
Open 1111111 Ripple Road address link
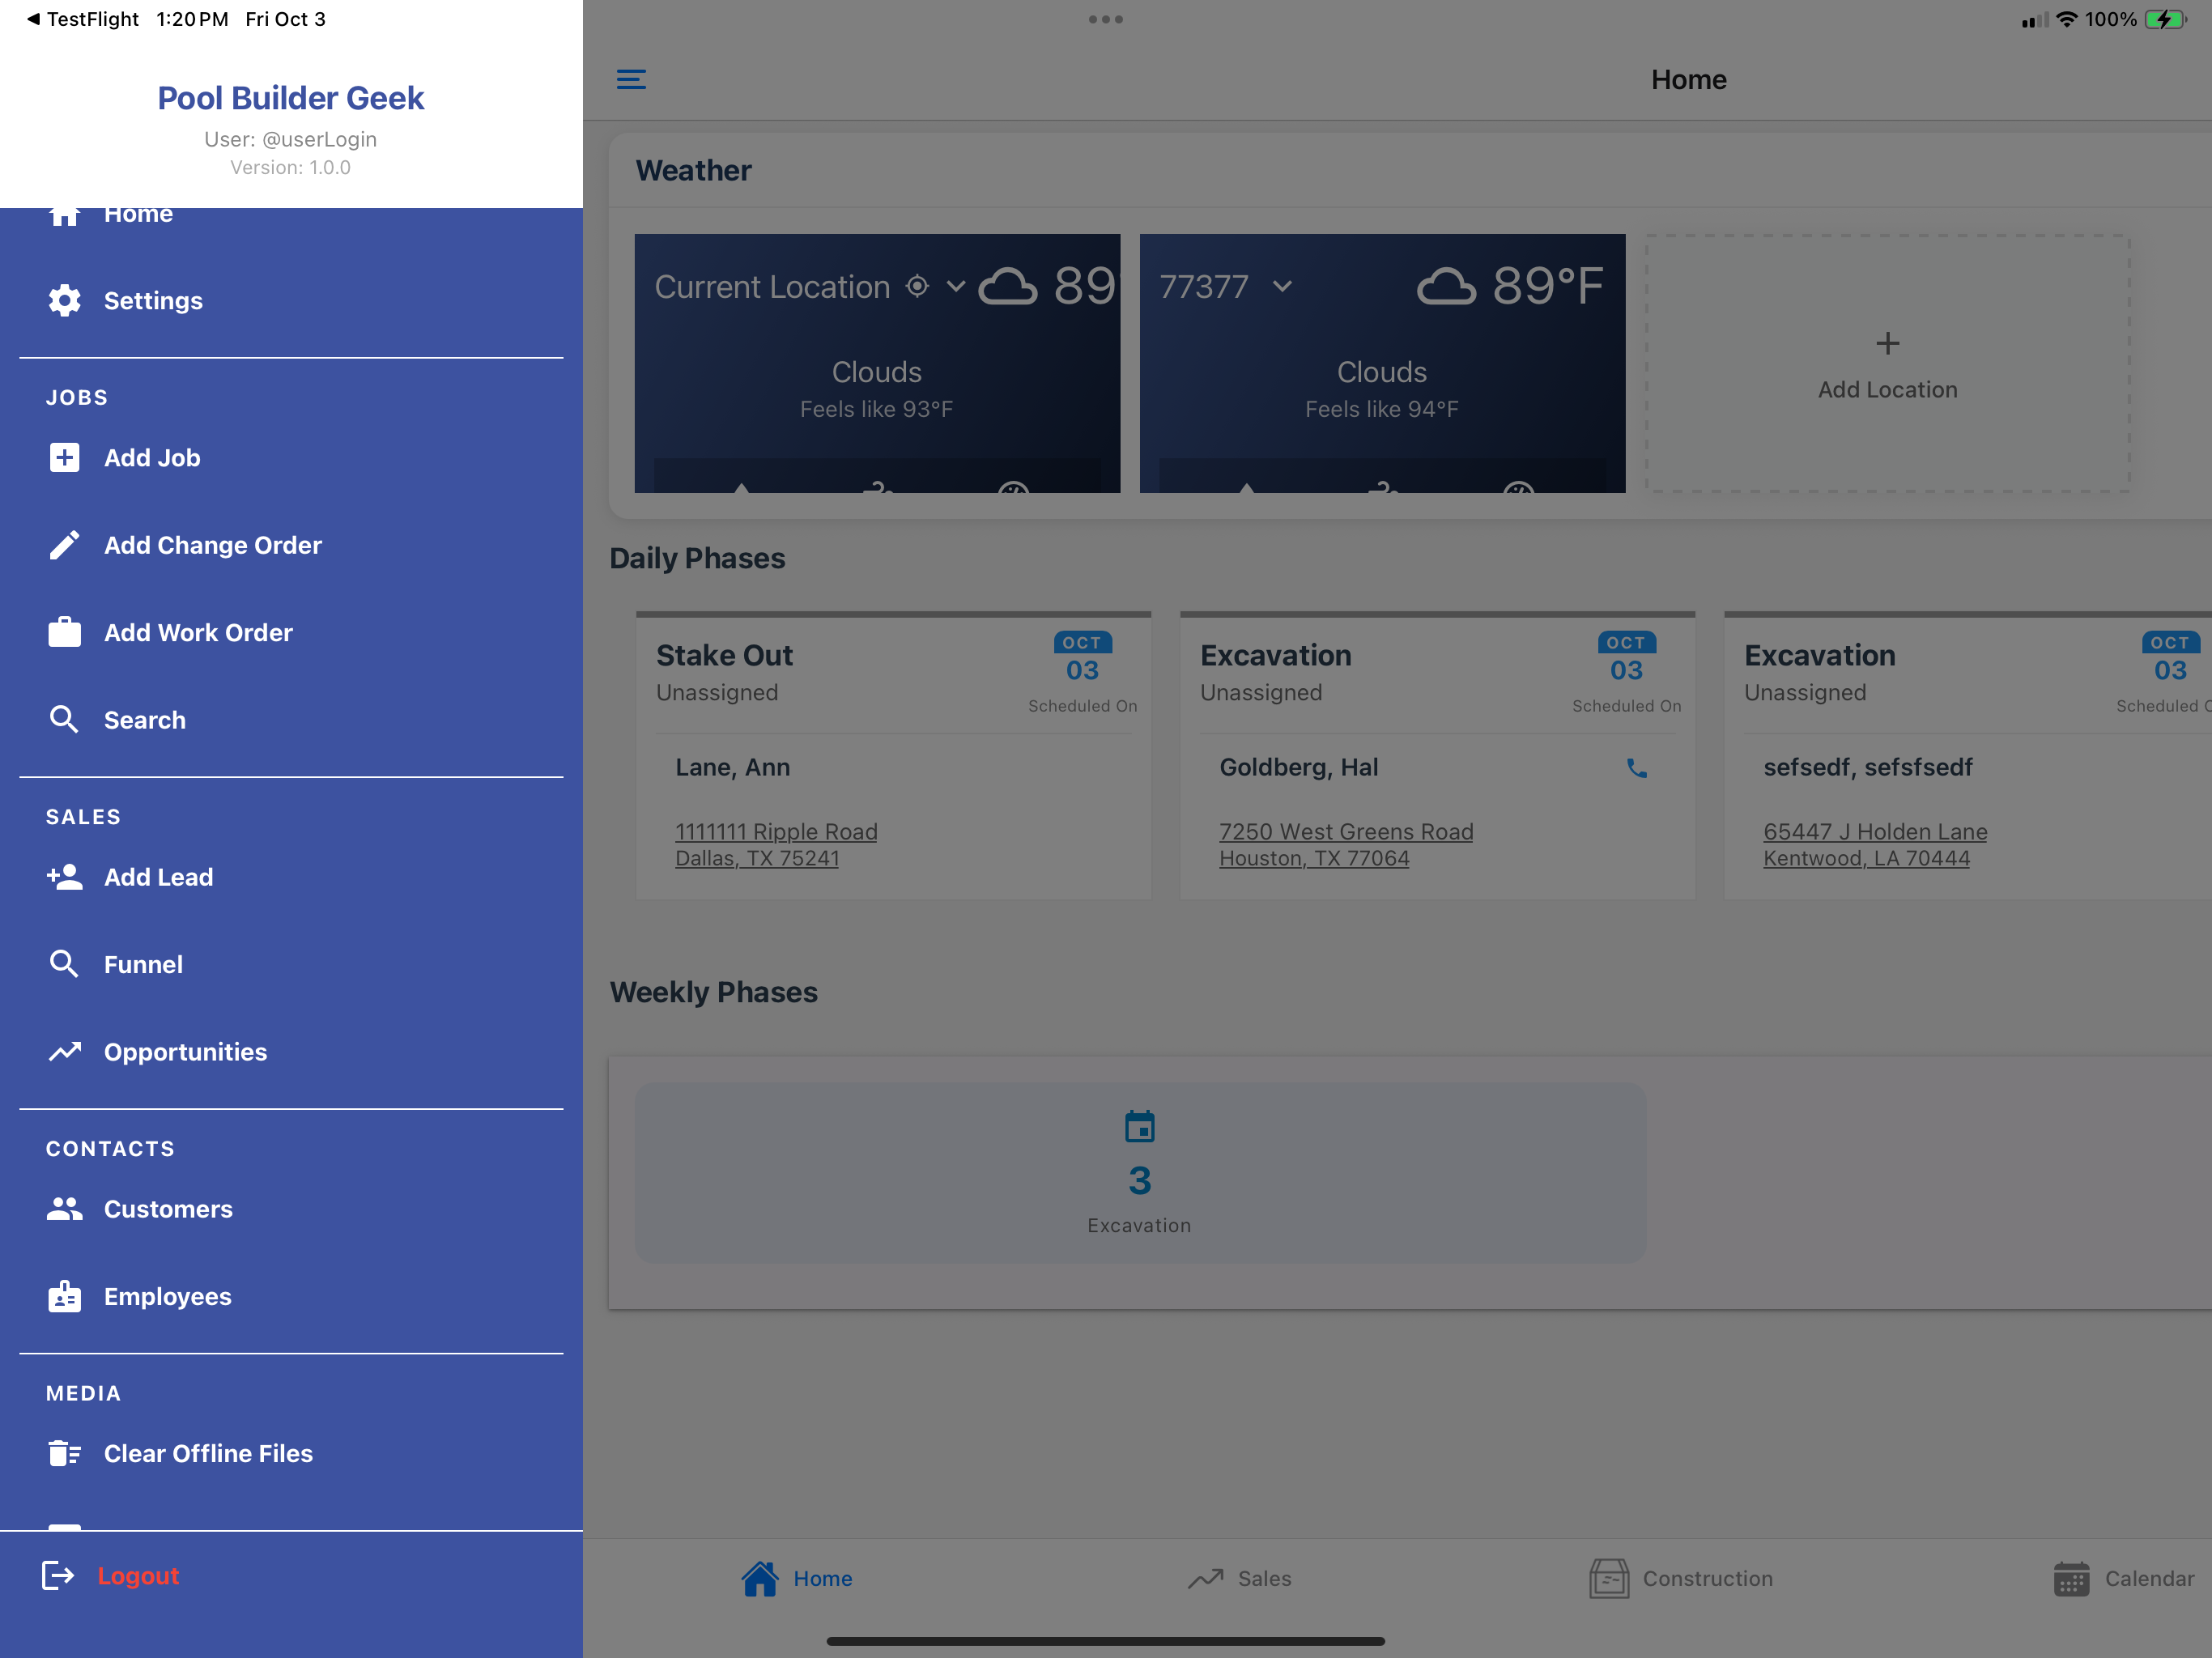click(x=776, y=845)
